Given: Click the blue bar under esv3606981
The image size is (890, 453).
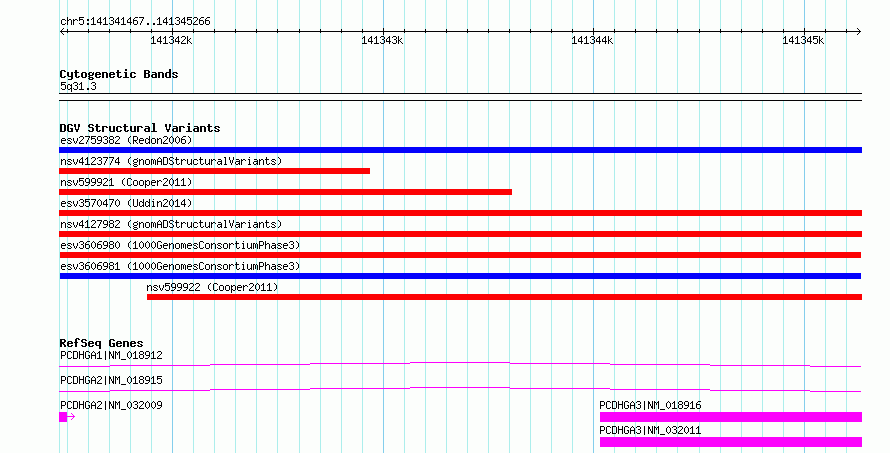Looking at the screenshot, I should coord(460,276).
